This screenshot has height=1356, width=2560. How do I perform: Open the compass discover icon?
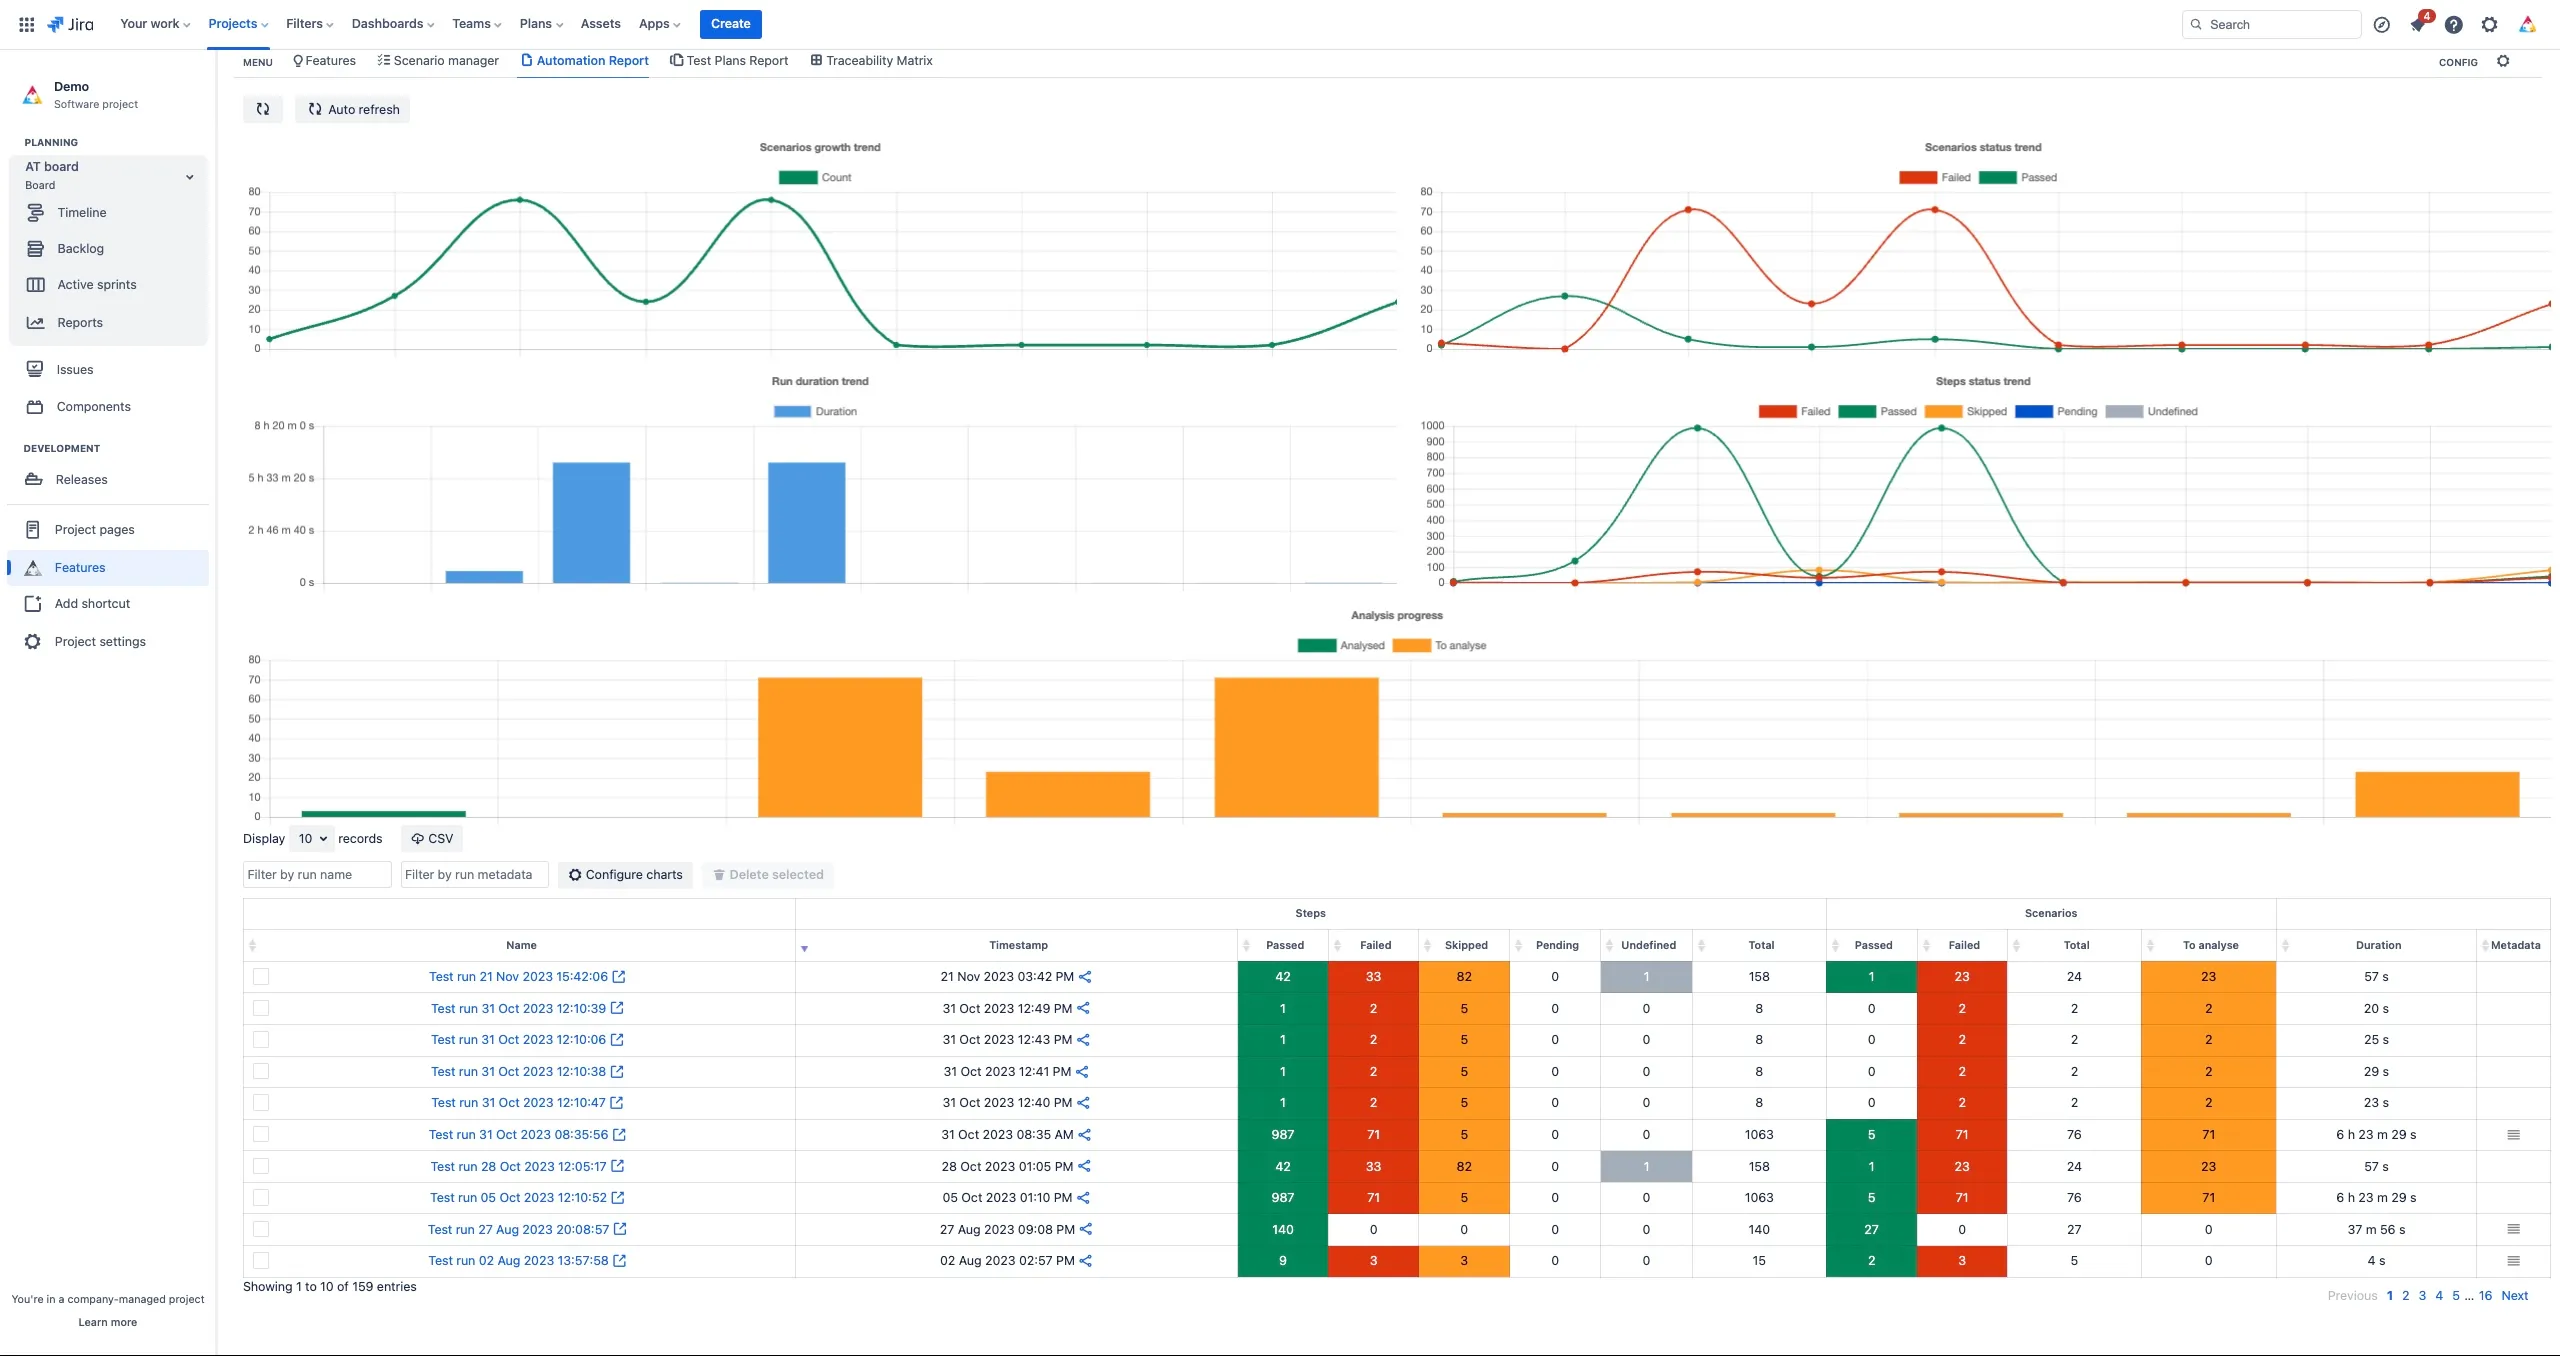(2382, 25)
